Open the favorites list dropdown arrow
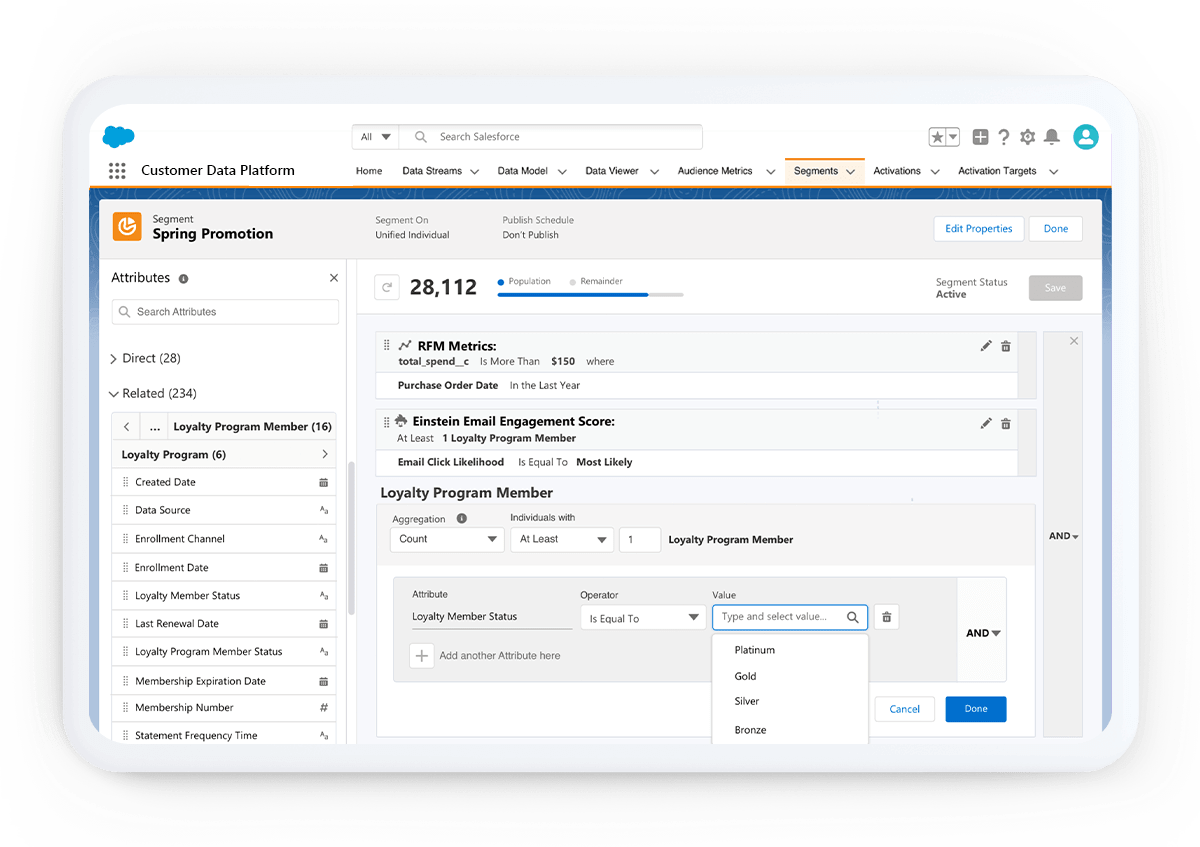This screenshot has width=1200, height=847. pos(953,137)
